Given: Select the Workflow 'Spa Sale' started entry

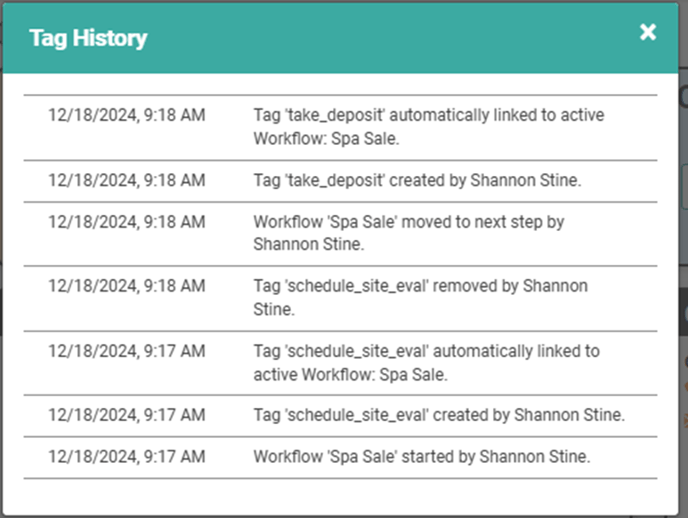Looking at the screenshot, I should tap(340, 457).
